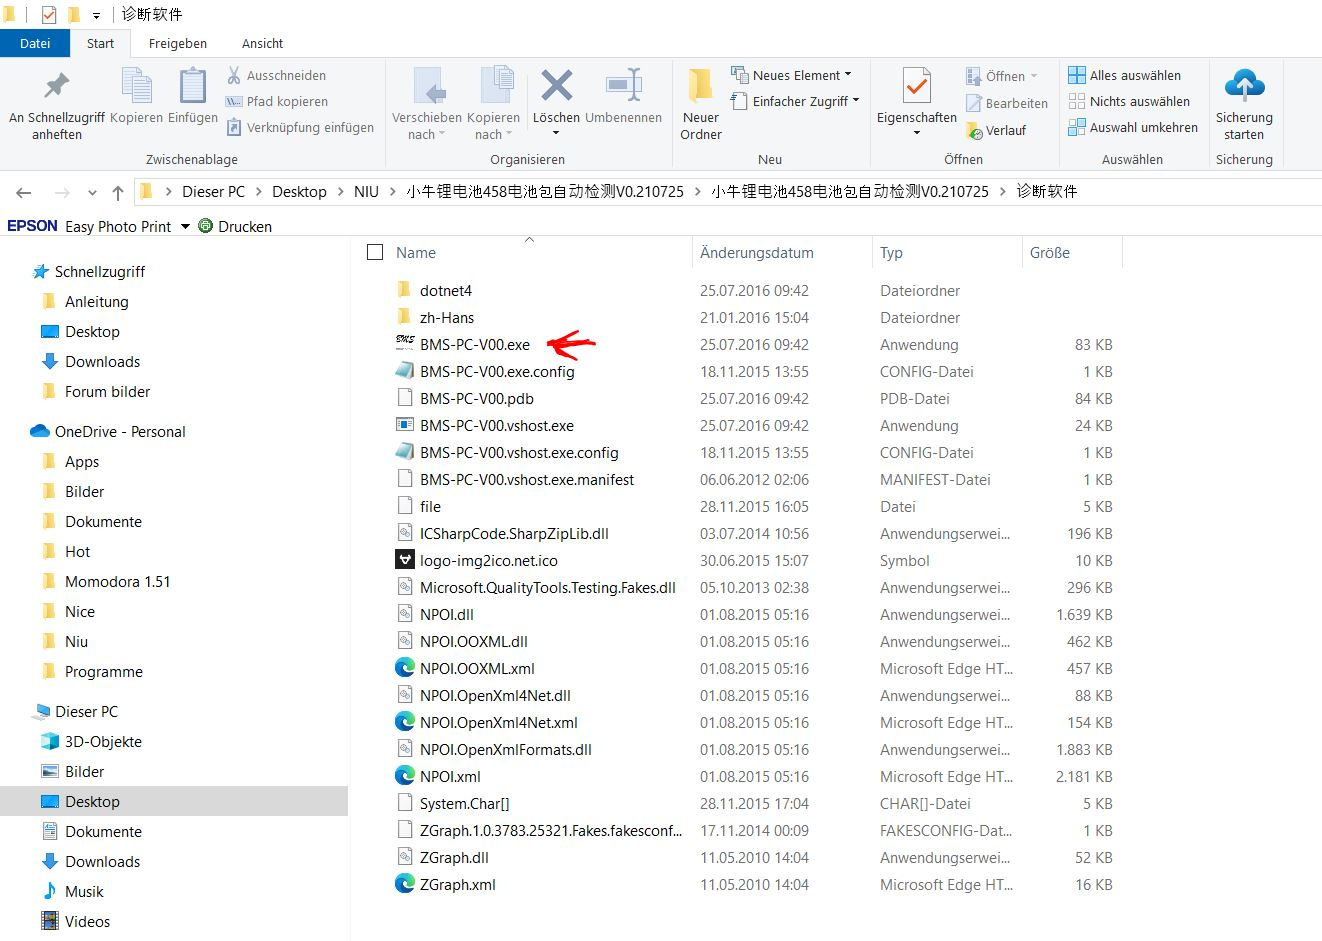
Task: Open Eigenschaften properties icon
Action: (916, 87)
